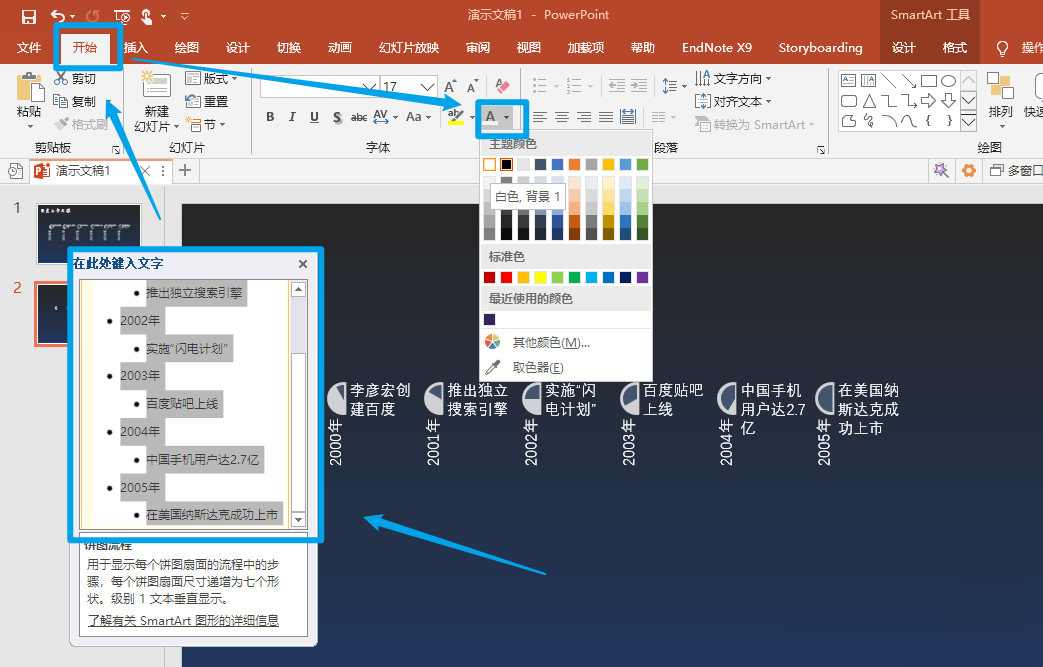Viewport: 1043px width, 667px height.
Task: Toggle Strikethrough abc formatting
Action: (x=359, y=117)
